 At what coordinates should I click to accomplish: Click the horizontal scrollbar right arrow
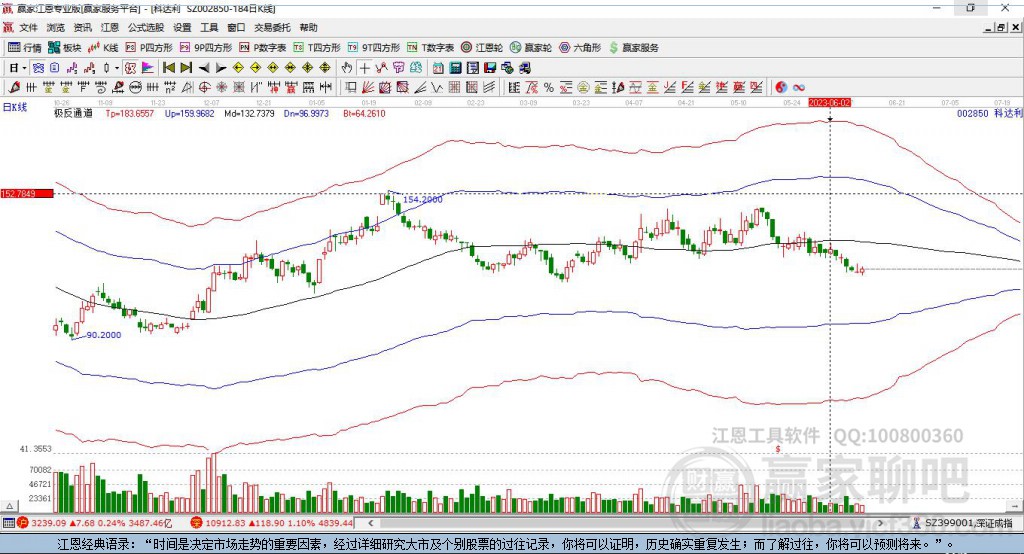coord(880,523)
